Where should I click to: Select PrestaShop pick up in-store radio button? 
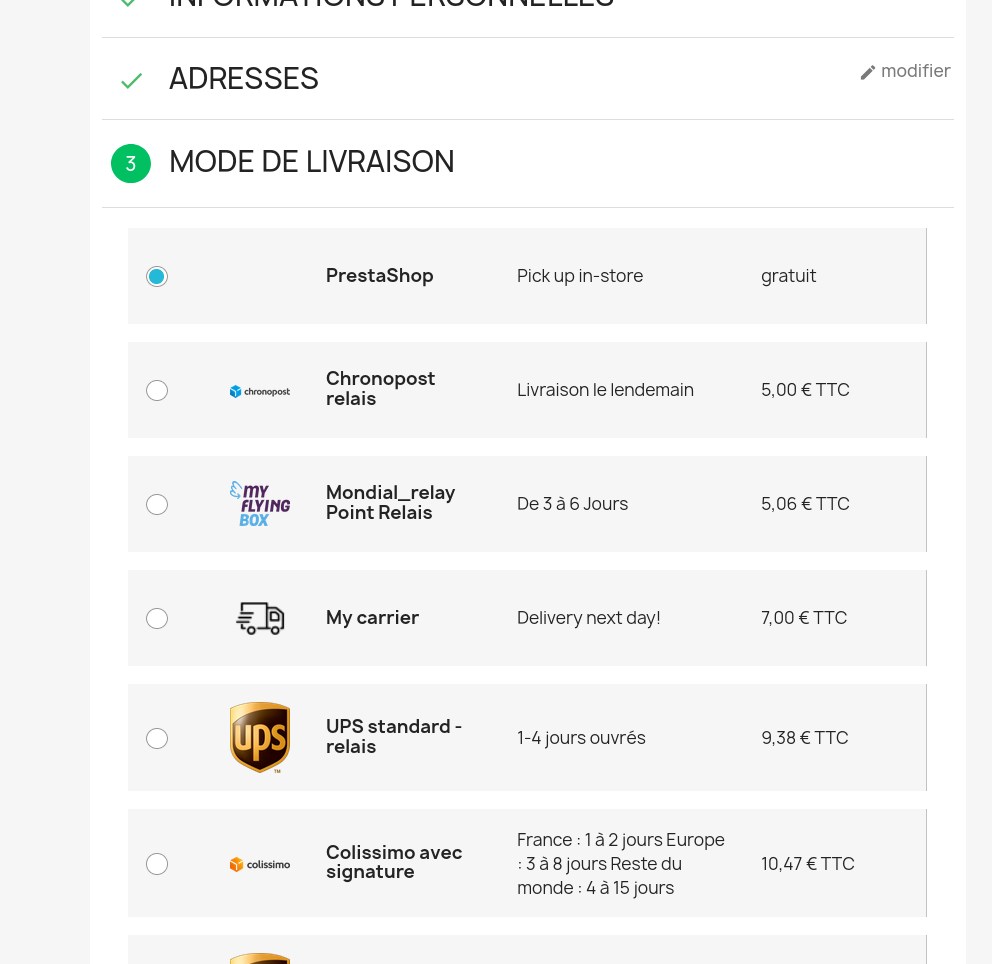click(x=157, y=276)
